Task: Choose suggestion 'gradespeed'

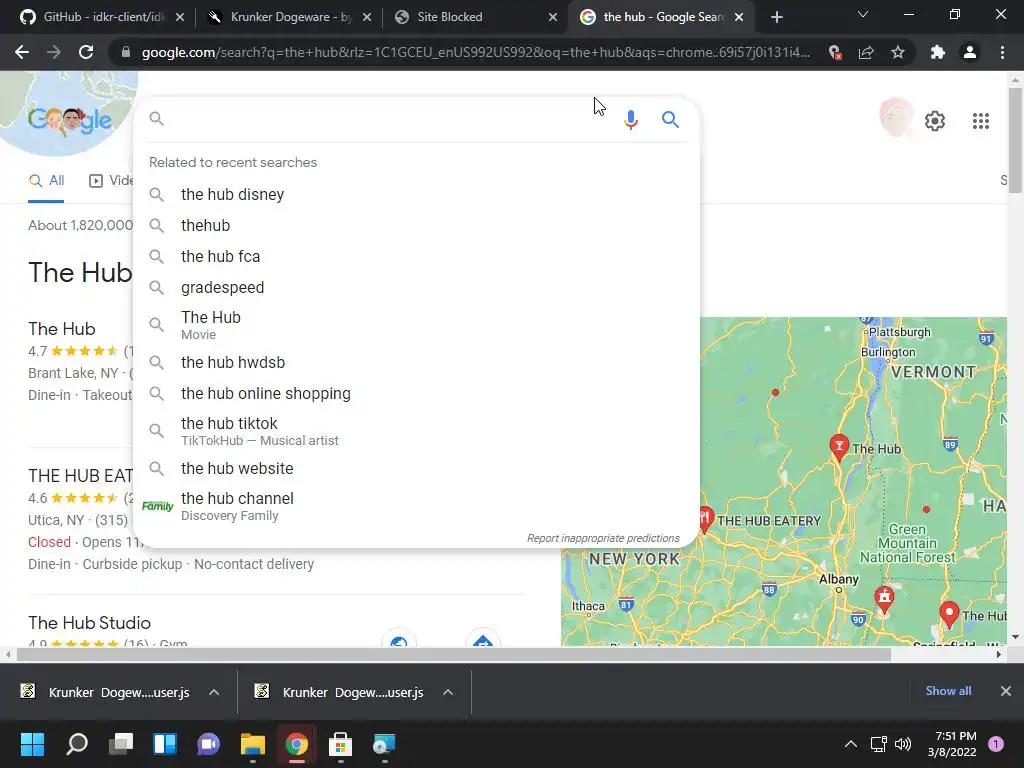Action: 416,287
